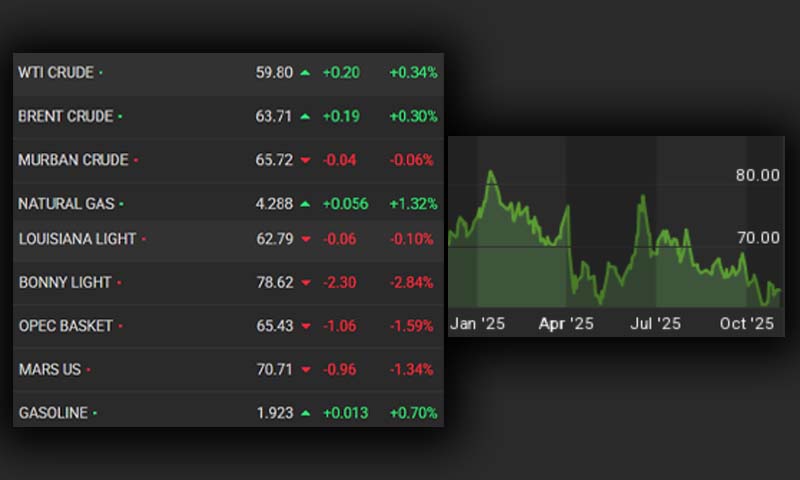Click the Murban price 65.72
Screen dimensions: 800x480
coord(274,160)
